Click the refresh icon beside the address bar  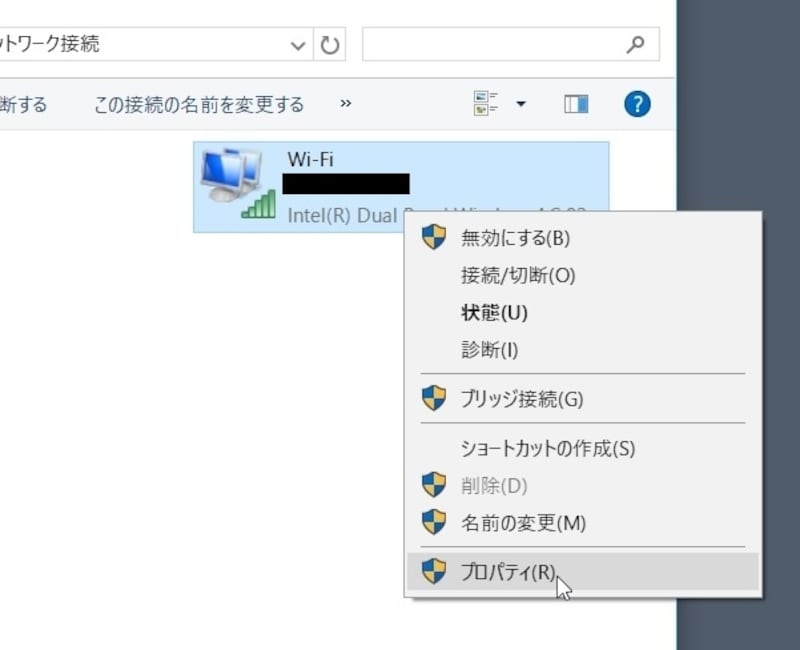(330, 44)
